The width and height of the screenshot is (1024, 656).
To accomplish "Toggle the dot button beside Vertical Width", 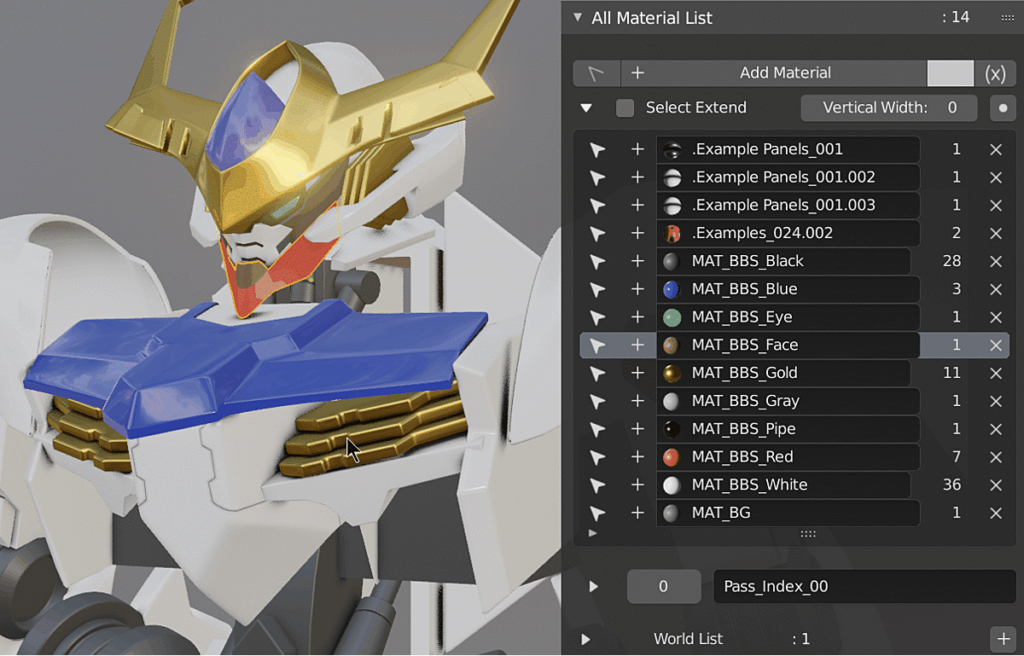I will (x=1003, y=108).
